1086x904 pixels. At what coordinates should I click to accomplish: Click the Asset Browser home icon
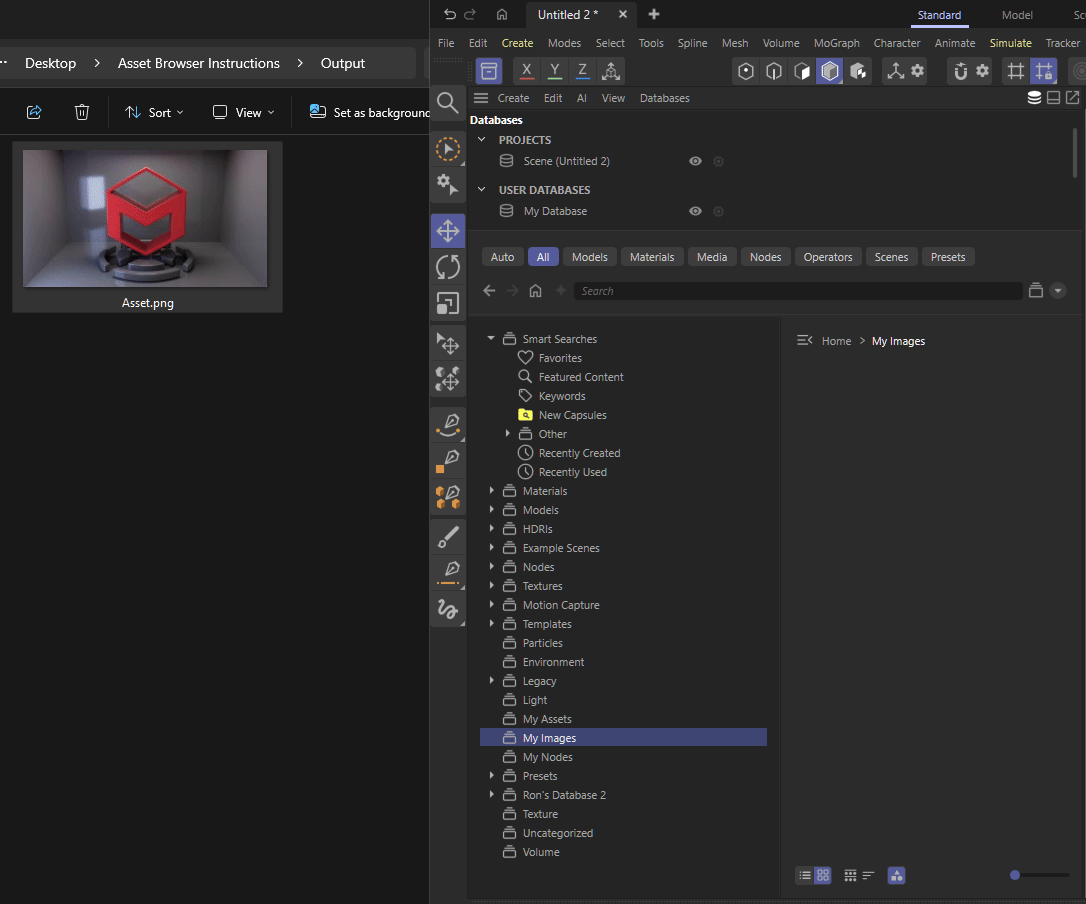[536, 291]
